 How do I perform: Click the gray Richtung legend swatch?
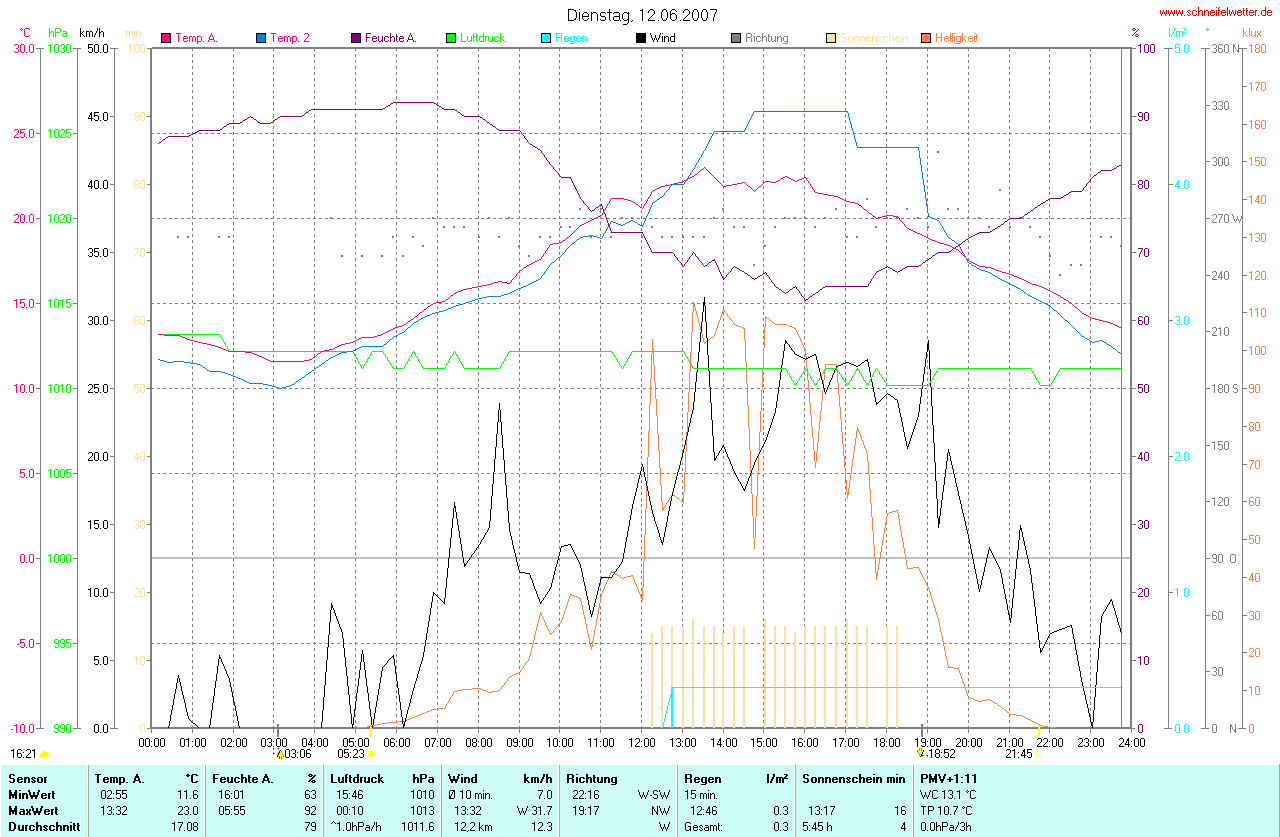click(736, 38)
